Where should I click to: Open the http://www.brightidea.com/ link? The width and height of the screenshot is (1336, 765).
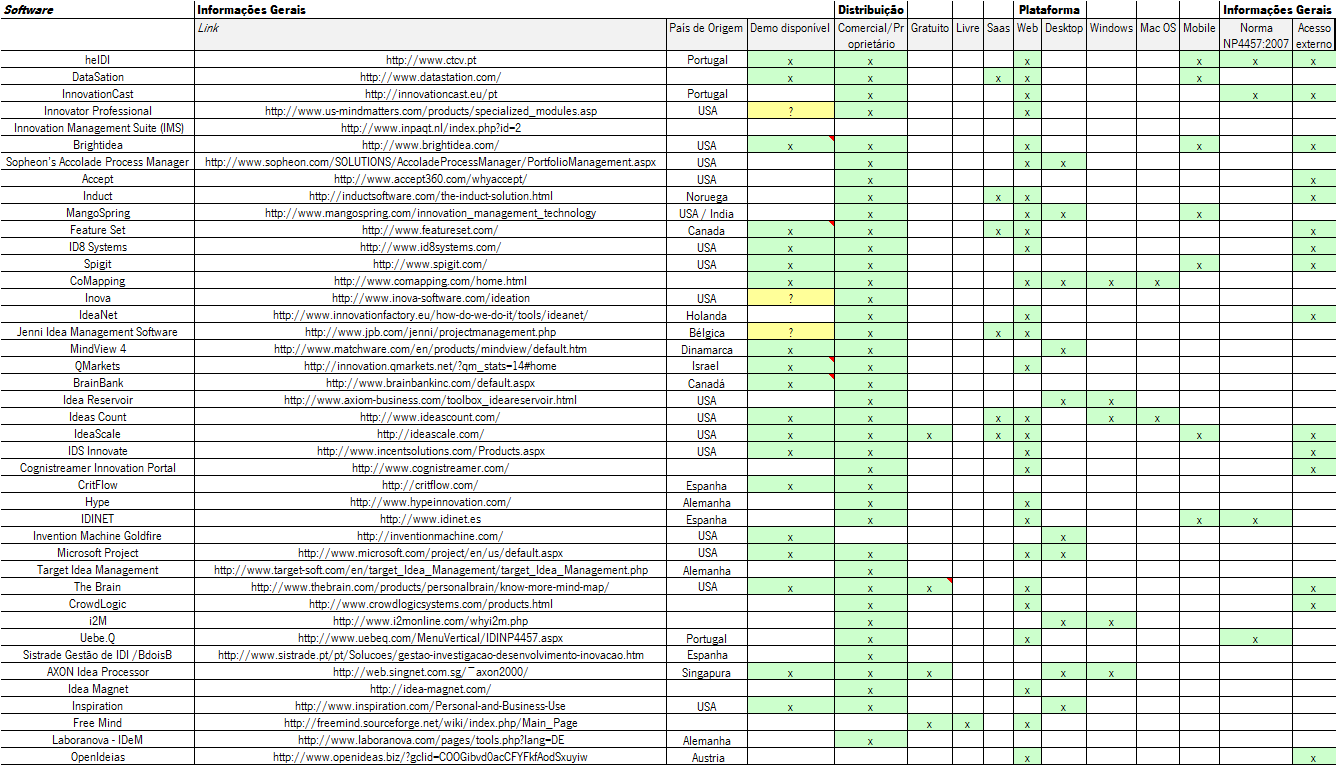(431, 145)
